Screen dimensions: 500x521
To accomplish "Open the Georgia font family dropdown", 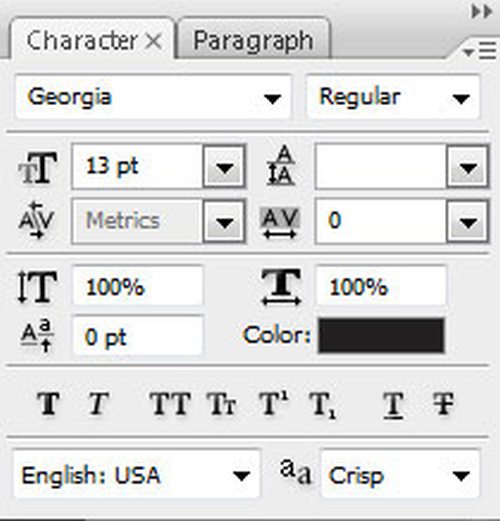I will (x=153, y=97).
